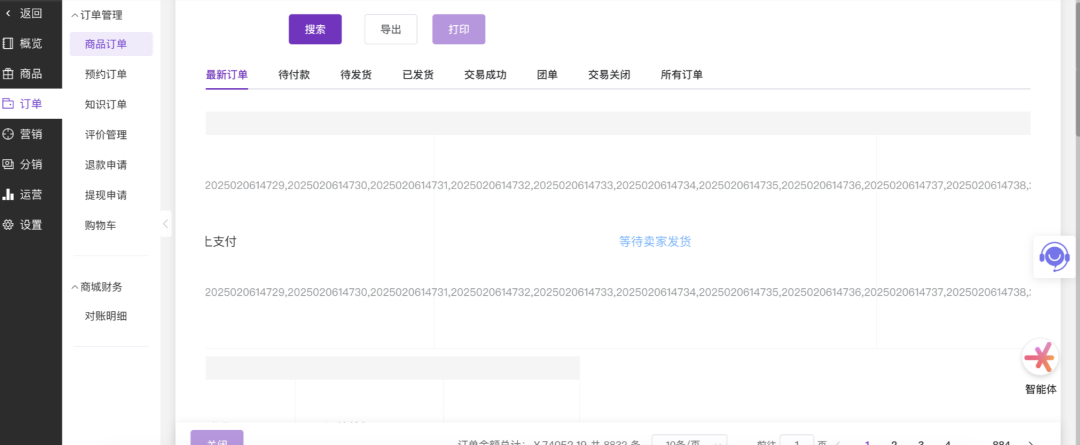
Task: Switch to the 交易成功 tab
Action: 485,75
